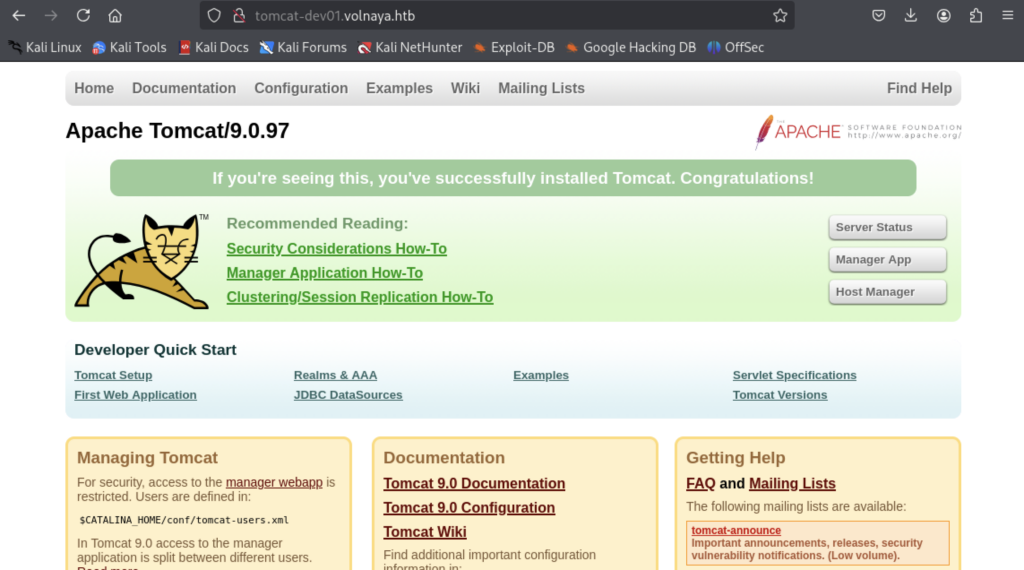Open First Web Application link
Viewport: 1024px width, 570px height.
(135, 395)
